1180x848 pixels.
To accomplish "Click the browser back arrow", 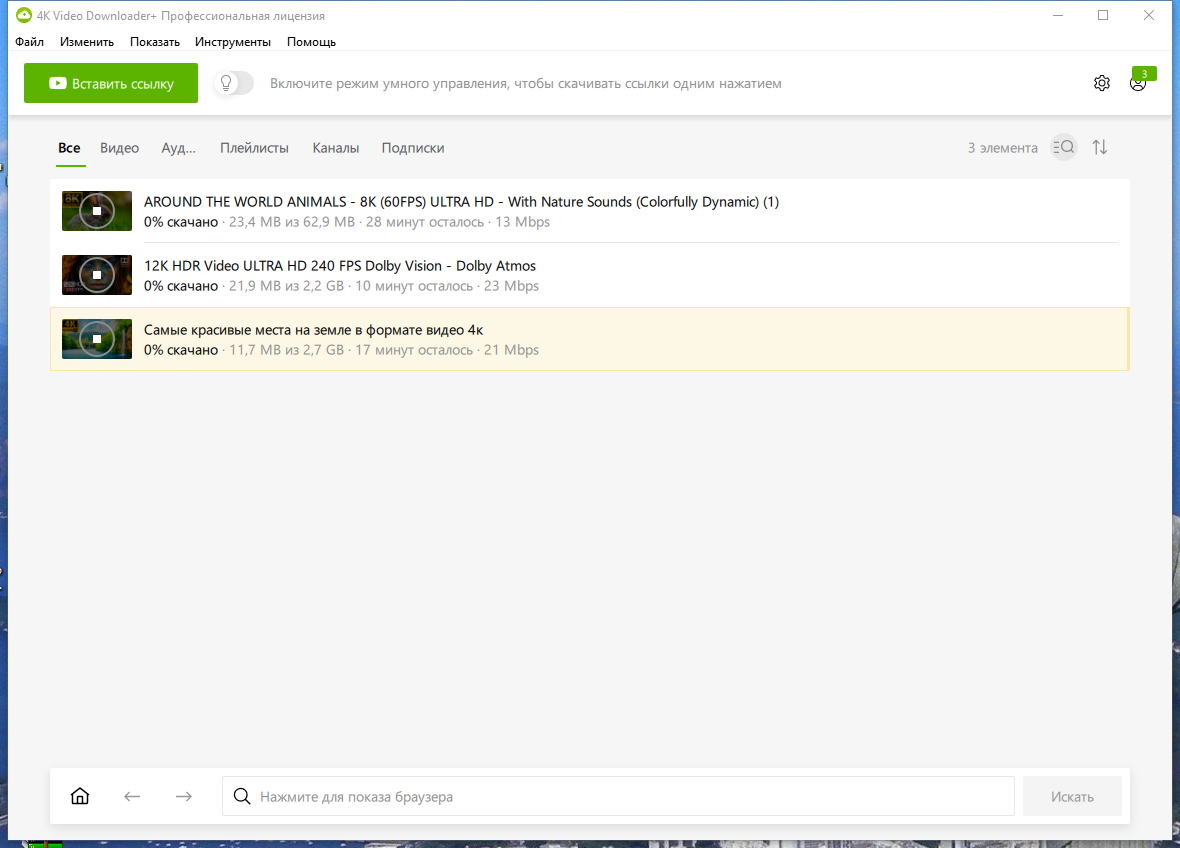I will (x=132, y=796).
